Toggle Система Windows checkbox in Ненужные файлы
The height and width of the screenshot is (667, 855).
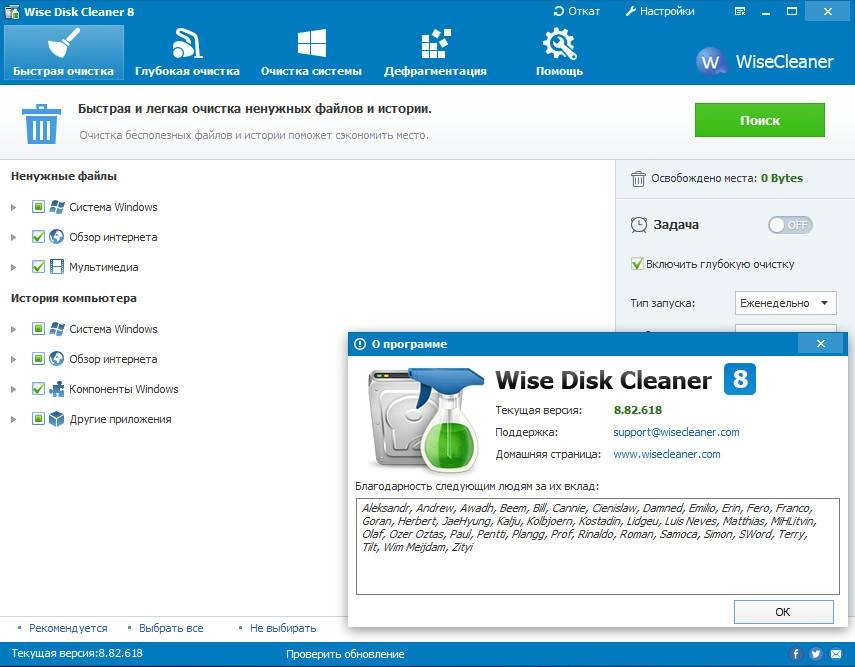[38, 207]
